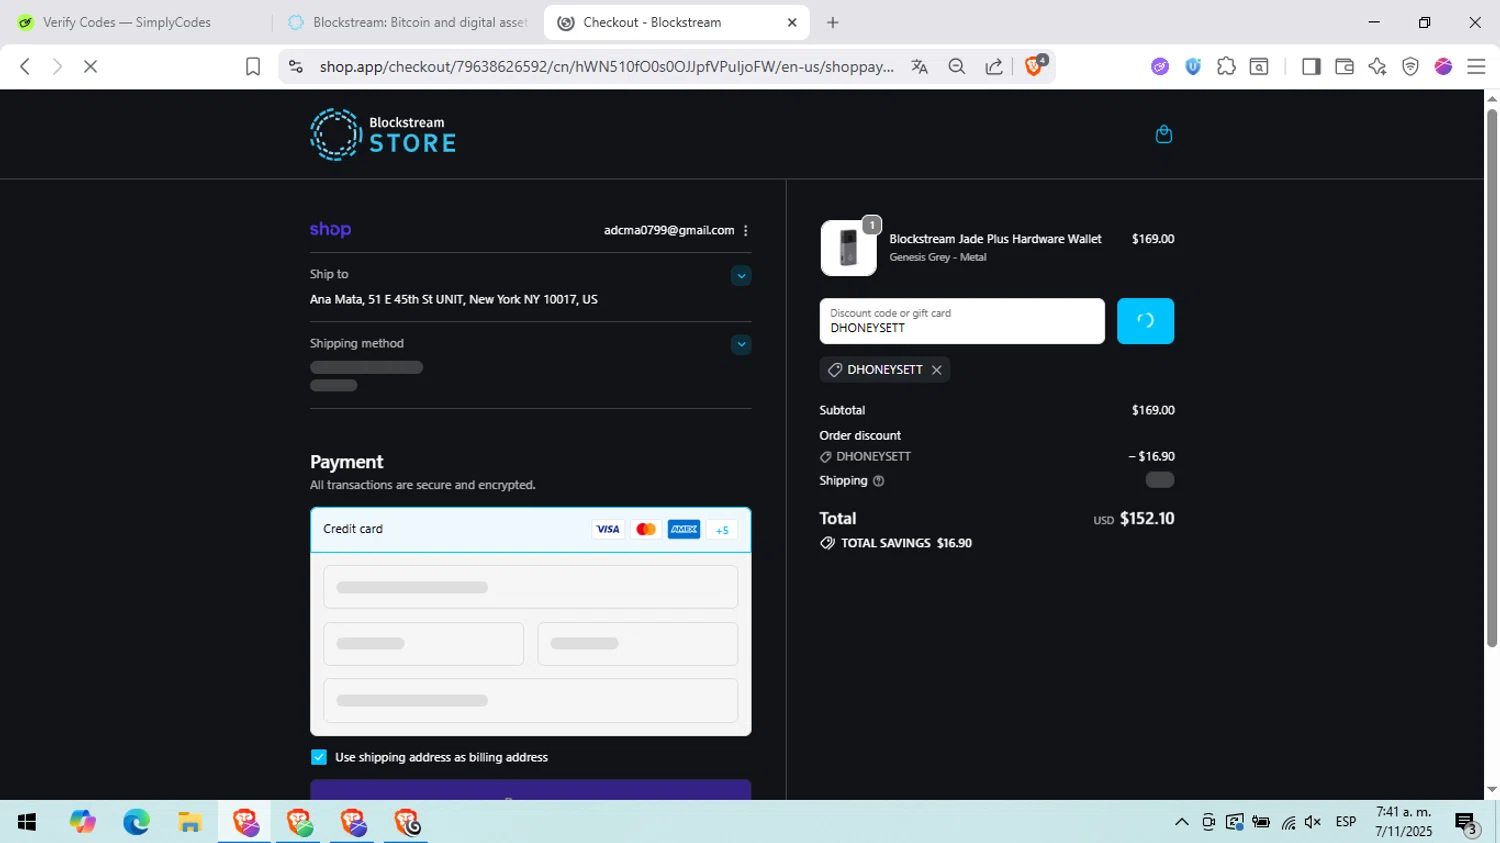
Task: Open the site information icon
Action: tap(295, 66)
